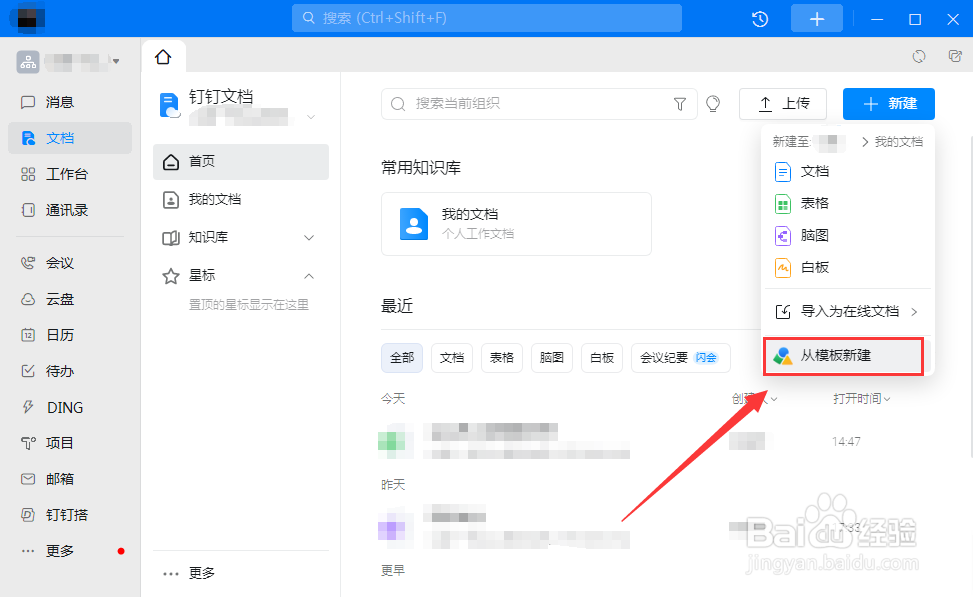Click the filter funnel icon in search box
Image resolution: width=973 pixels, height=597 pixels.
[x=680, y=104]
